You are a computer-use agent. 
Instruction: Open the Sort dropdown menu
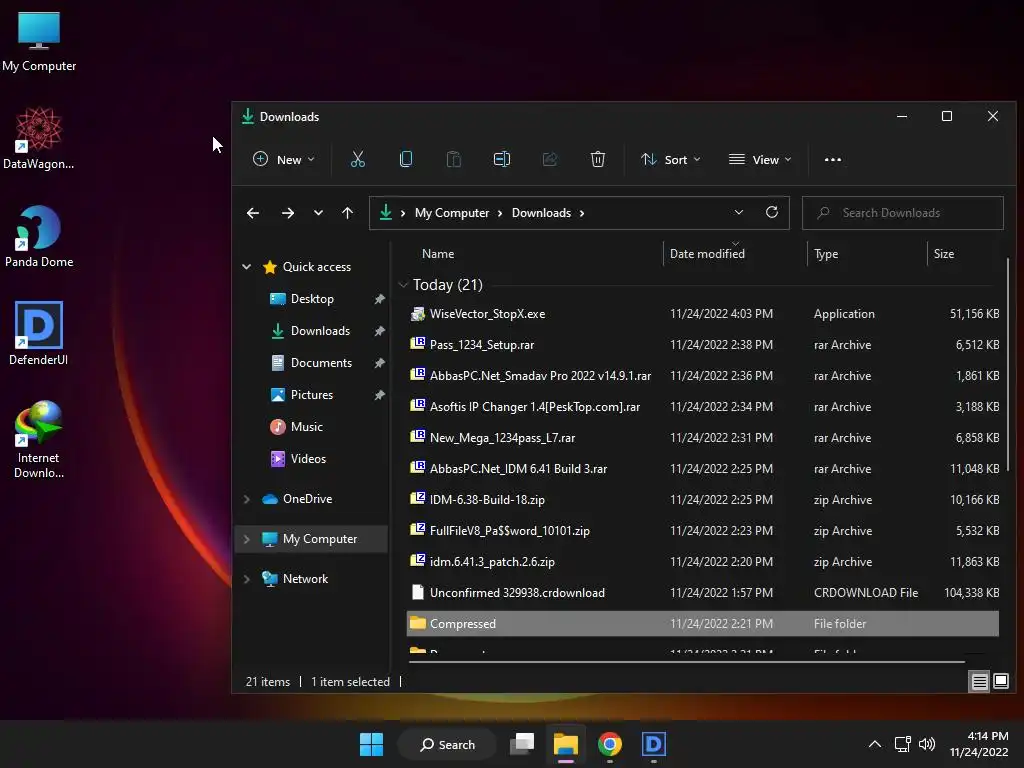670,159
